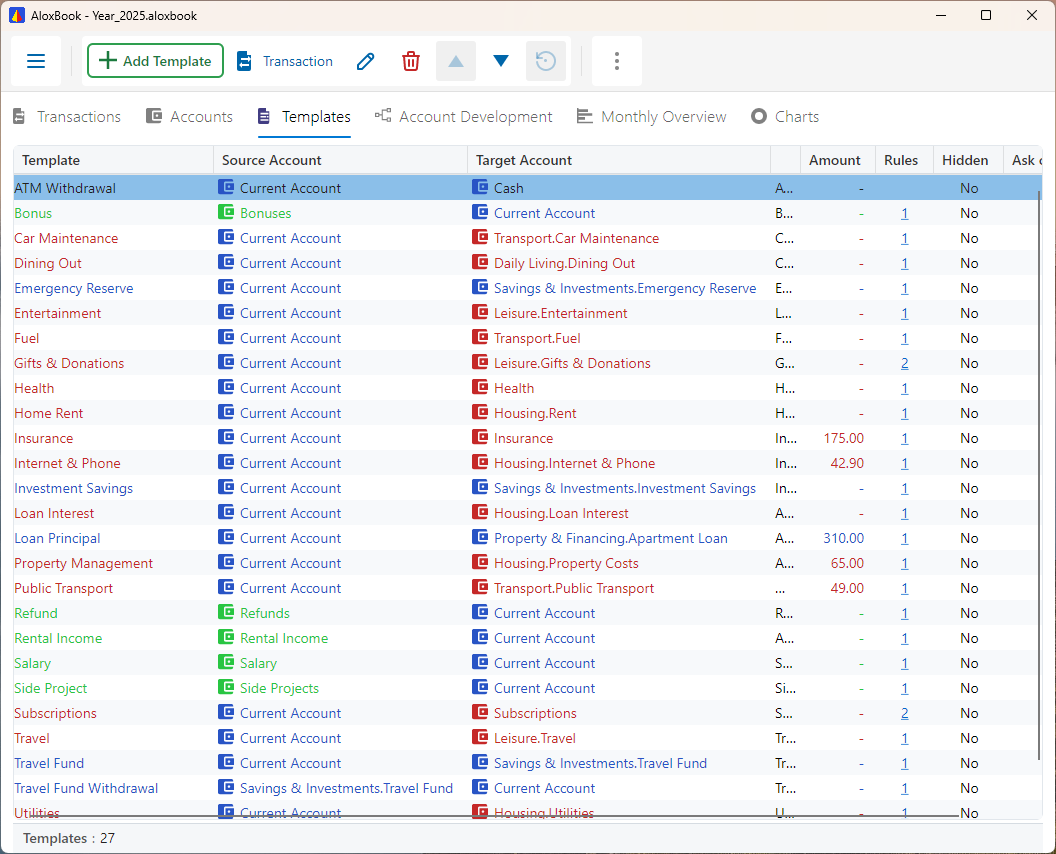
Task: Click the Rules column header
Action: click(x=904, y=160)
